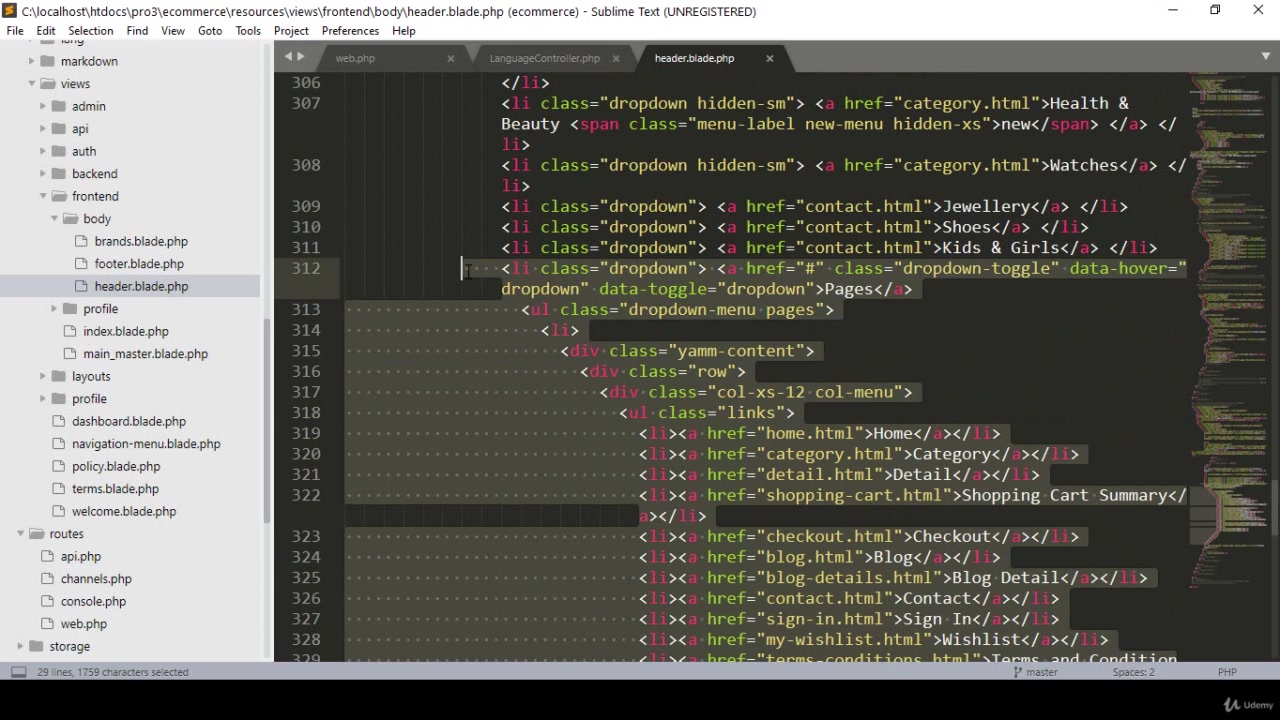Image resolution: width=1280 pixels, height=720 pixels.
Task: Open the Selection menu
Action: [90, 31]
